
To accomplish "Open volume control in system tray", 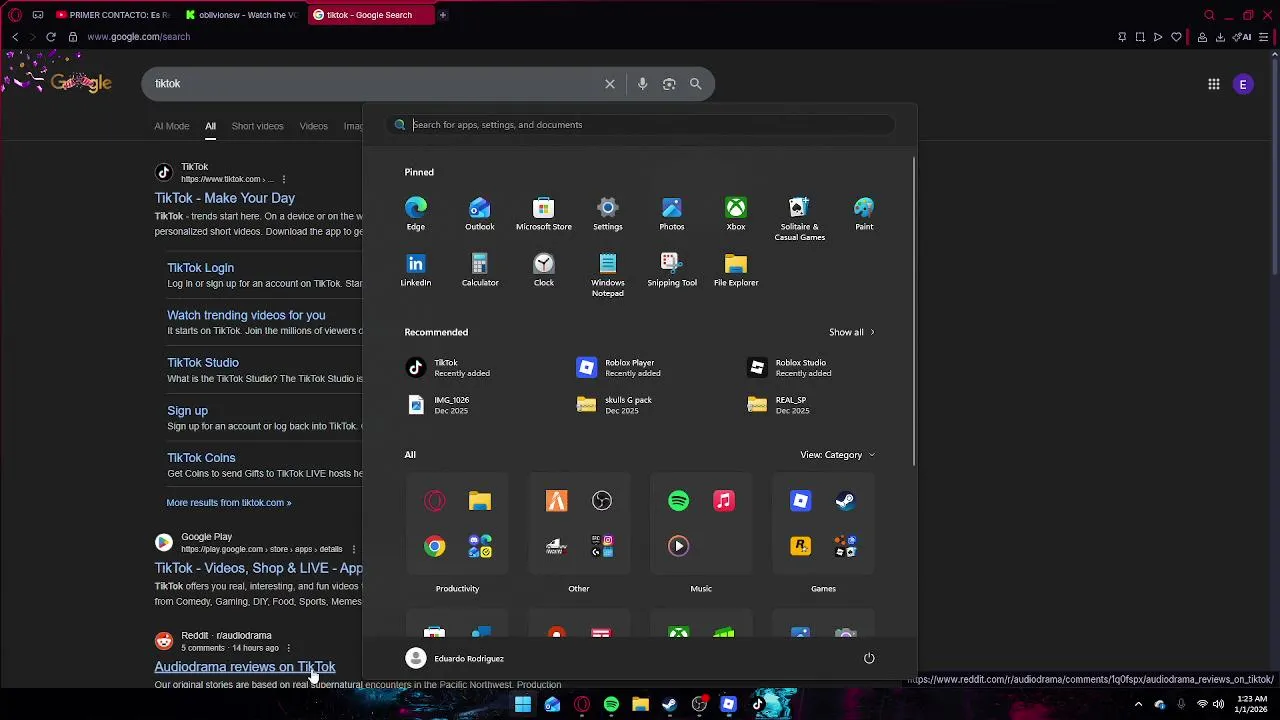I will tap(1218, 705).
